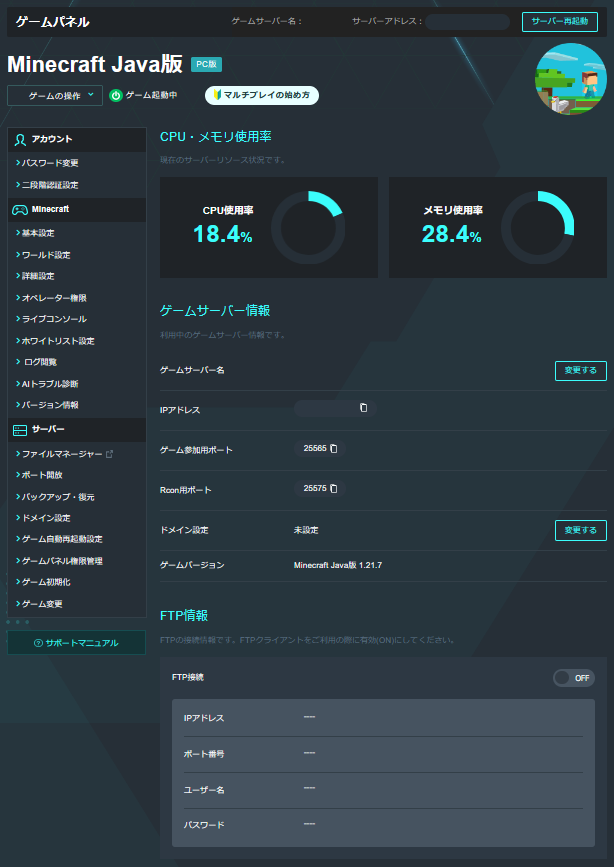The image size is (614, 867).
Task: Click the ゲーム参加用ポート label
Action: coord(196,450)
